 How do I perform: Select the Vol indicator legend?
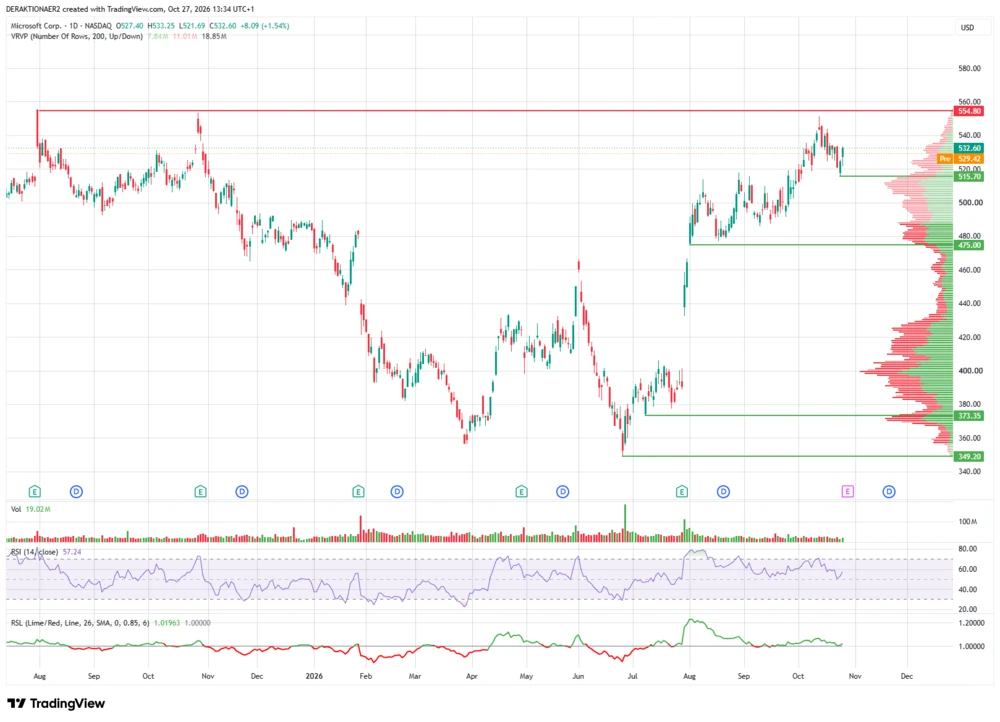(16, 509)
